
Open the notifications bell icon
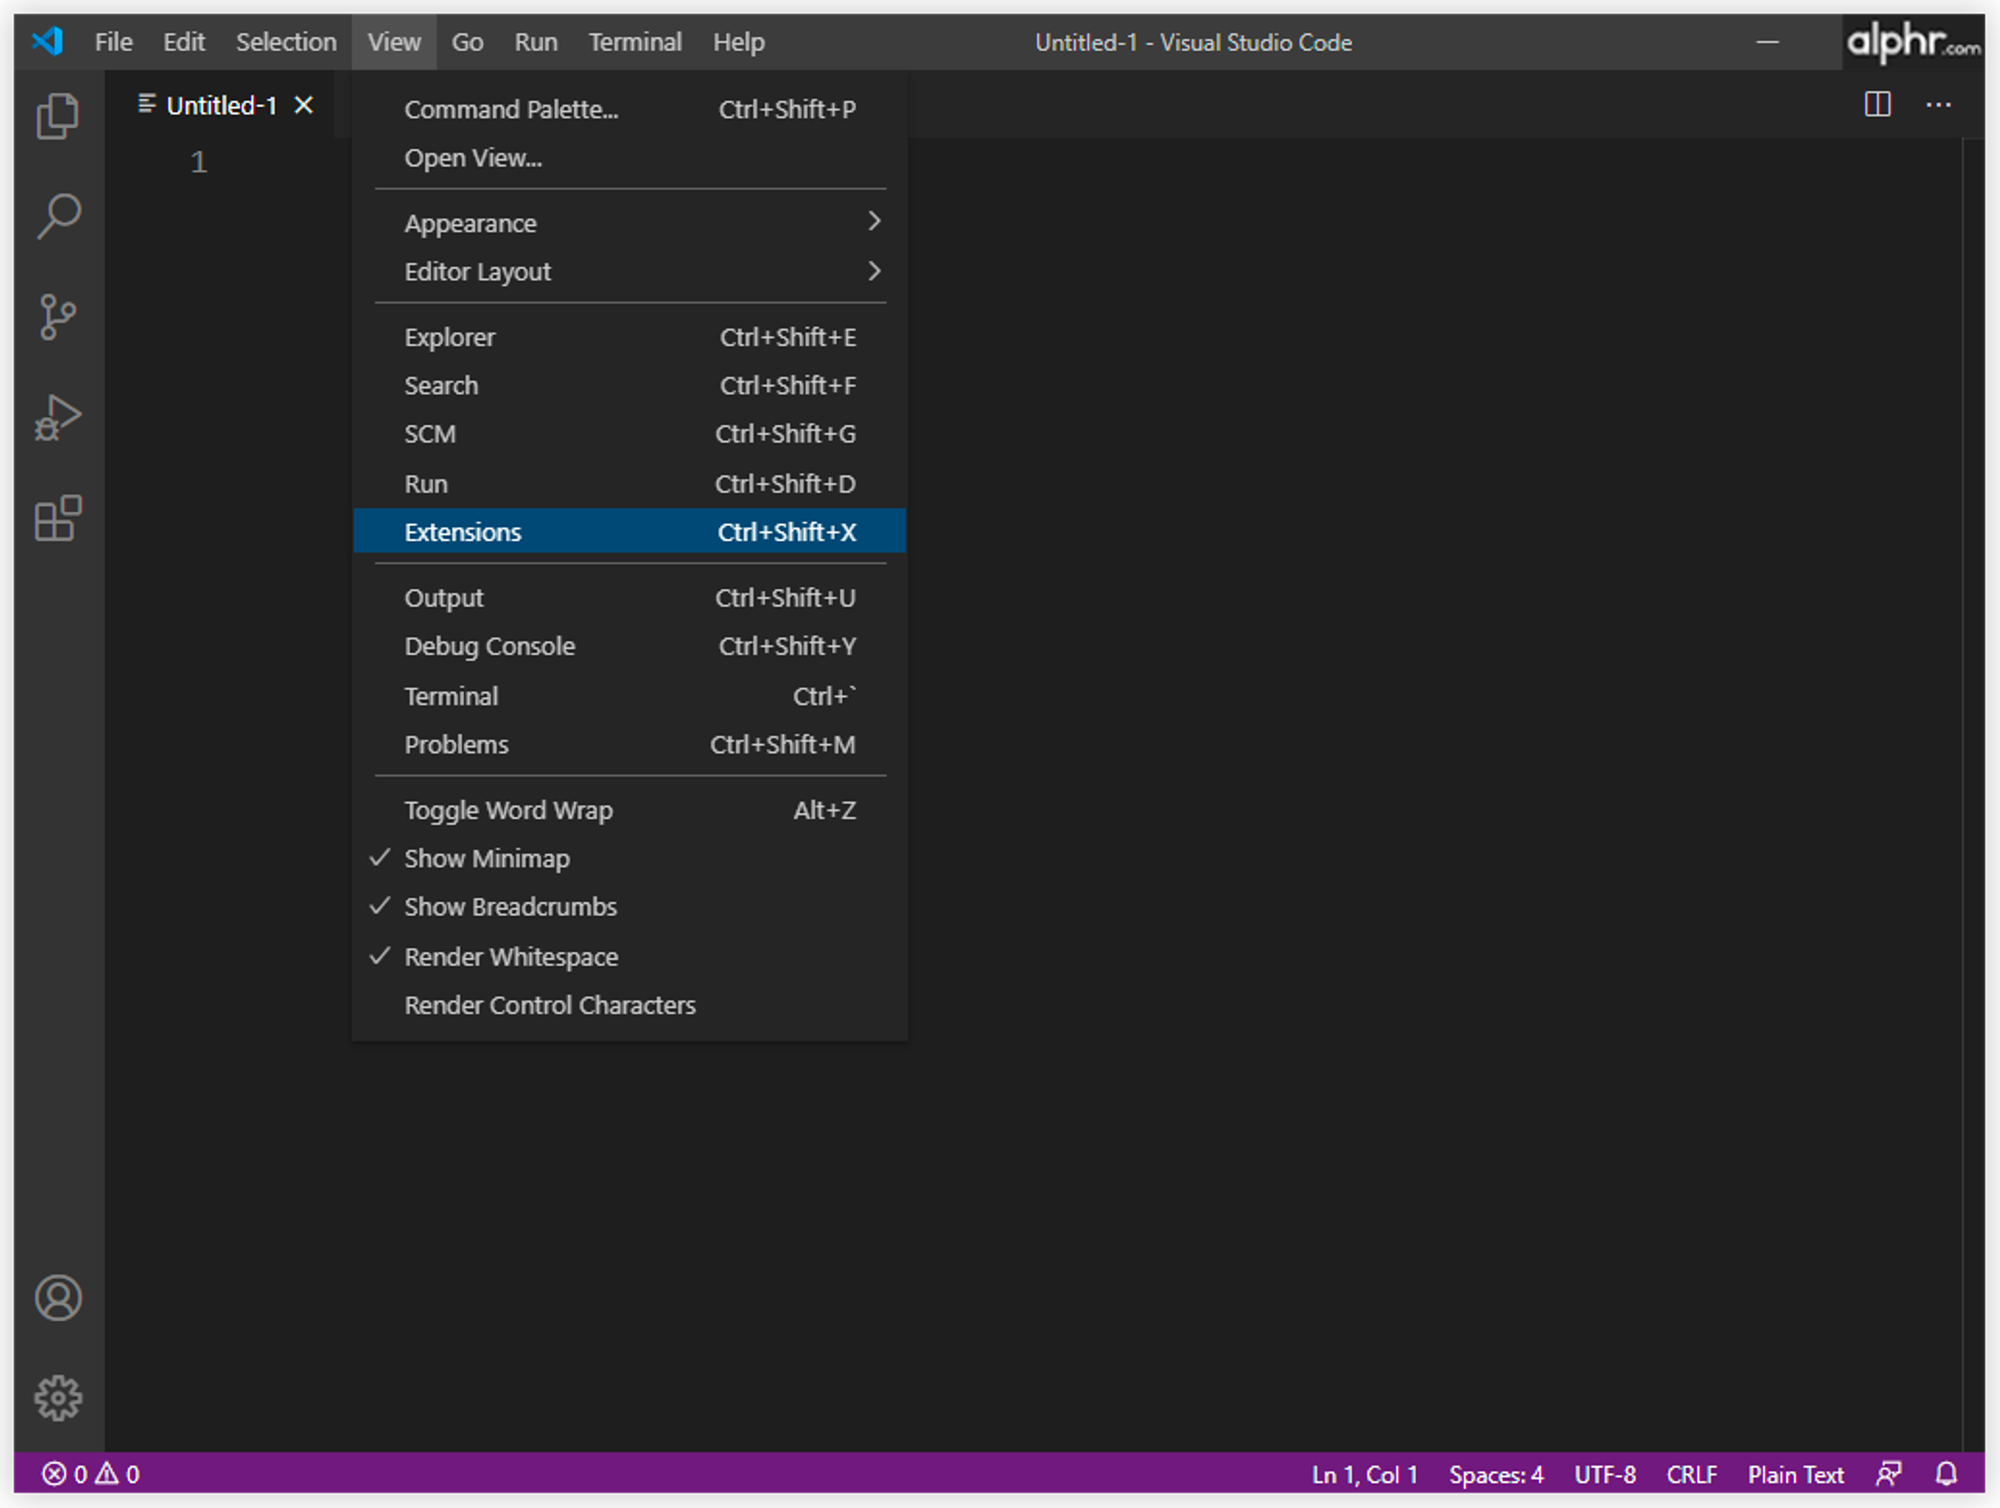(1946, 1474)
